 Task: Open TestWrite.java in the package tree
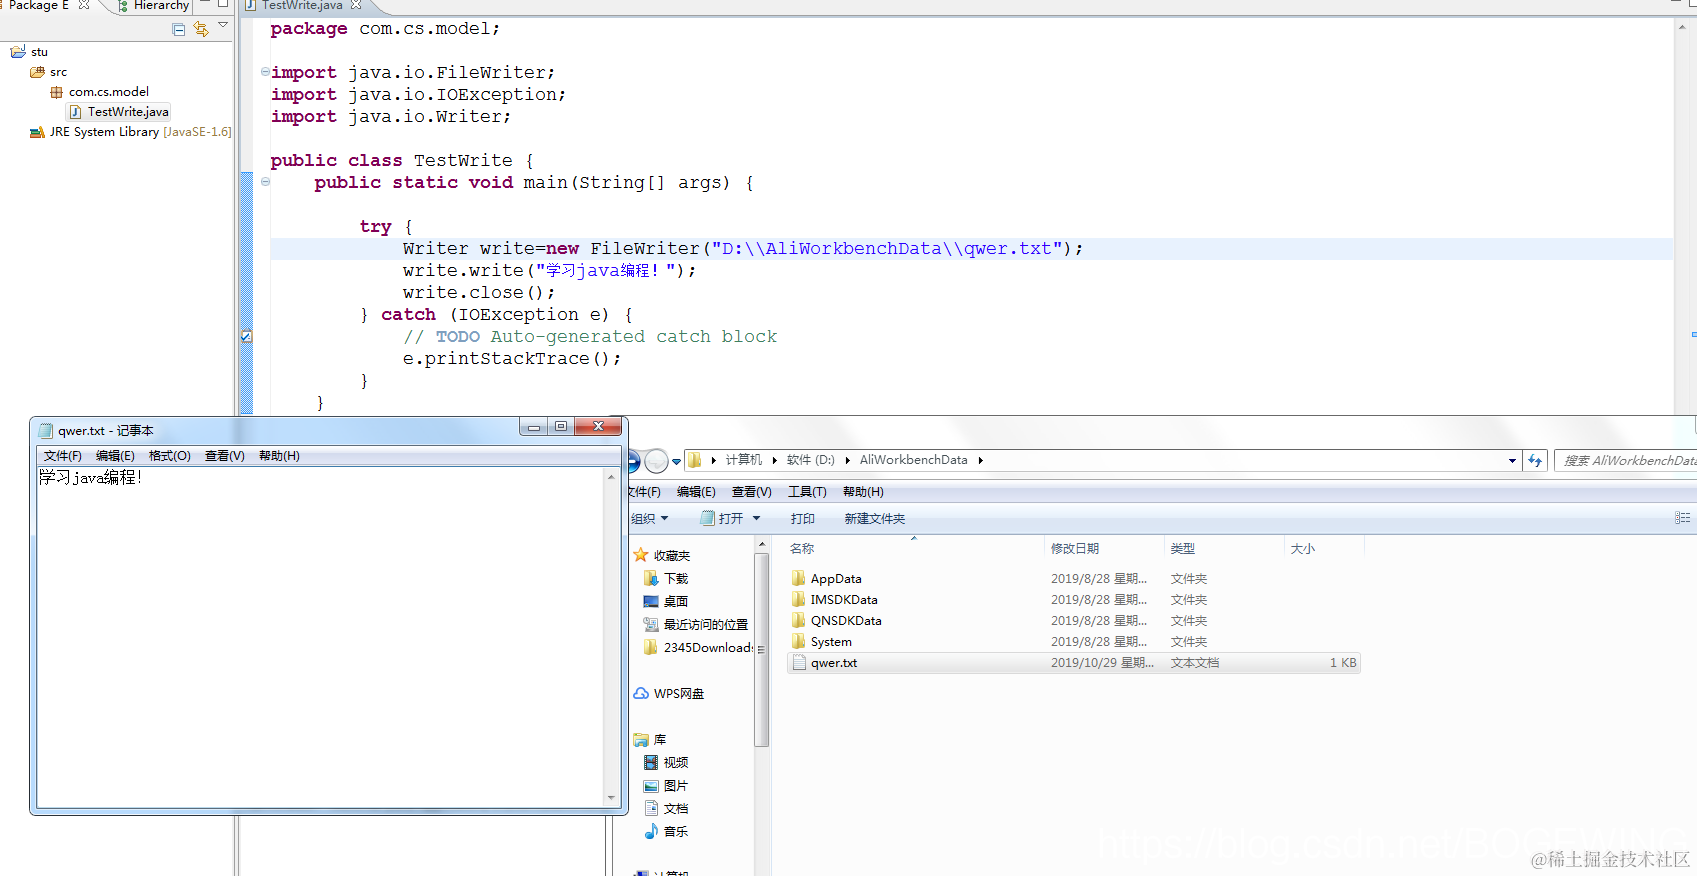128,112
